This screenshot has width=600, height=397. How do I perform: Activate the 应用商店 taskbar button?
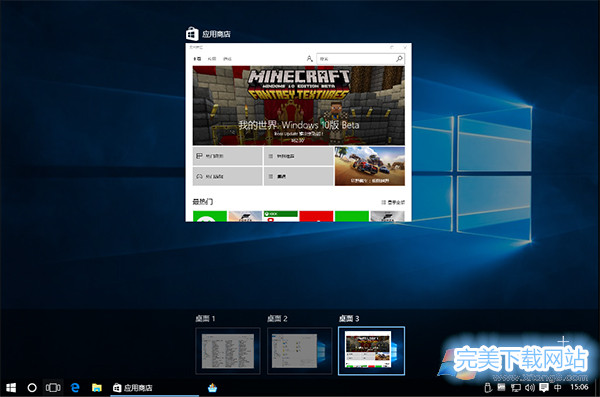pyautogui.click(x=154, y=388)
